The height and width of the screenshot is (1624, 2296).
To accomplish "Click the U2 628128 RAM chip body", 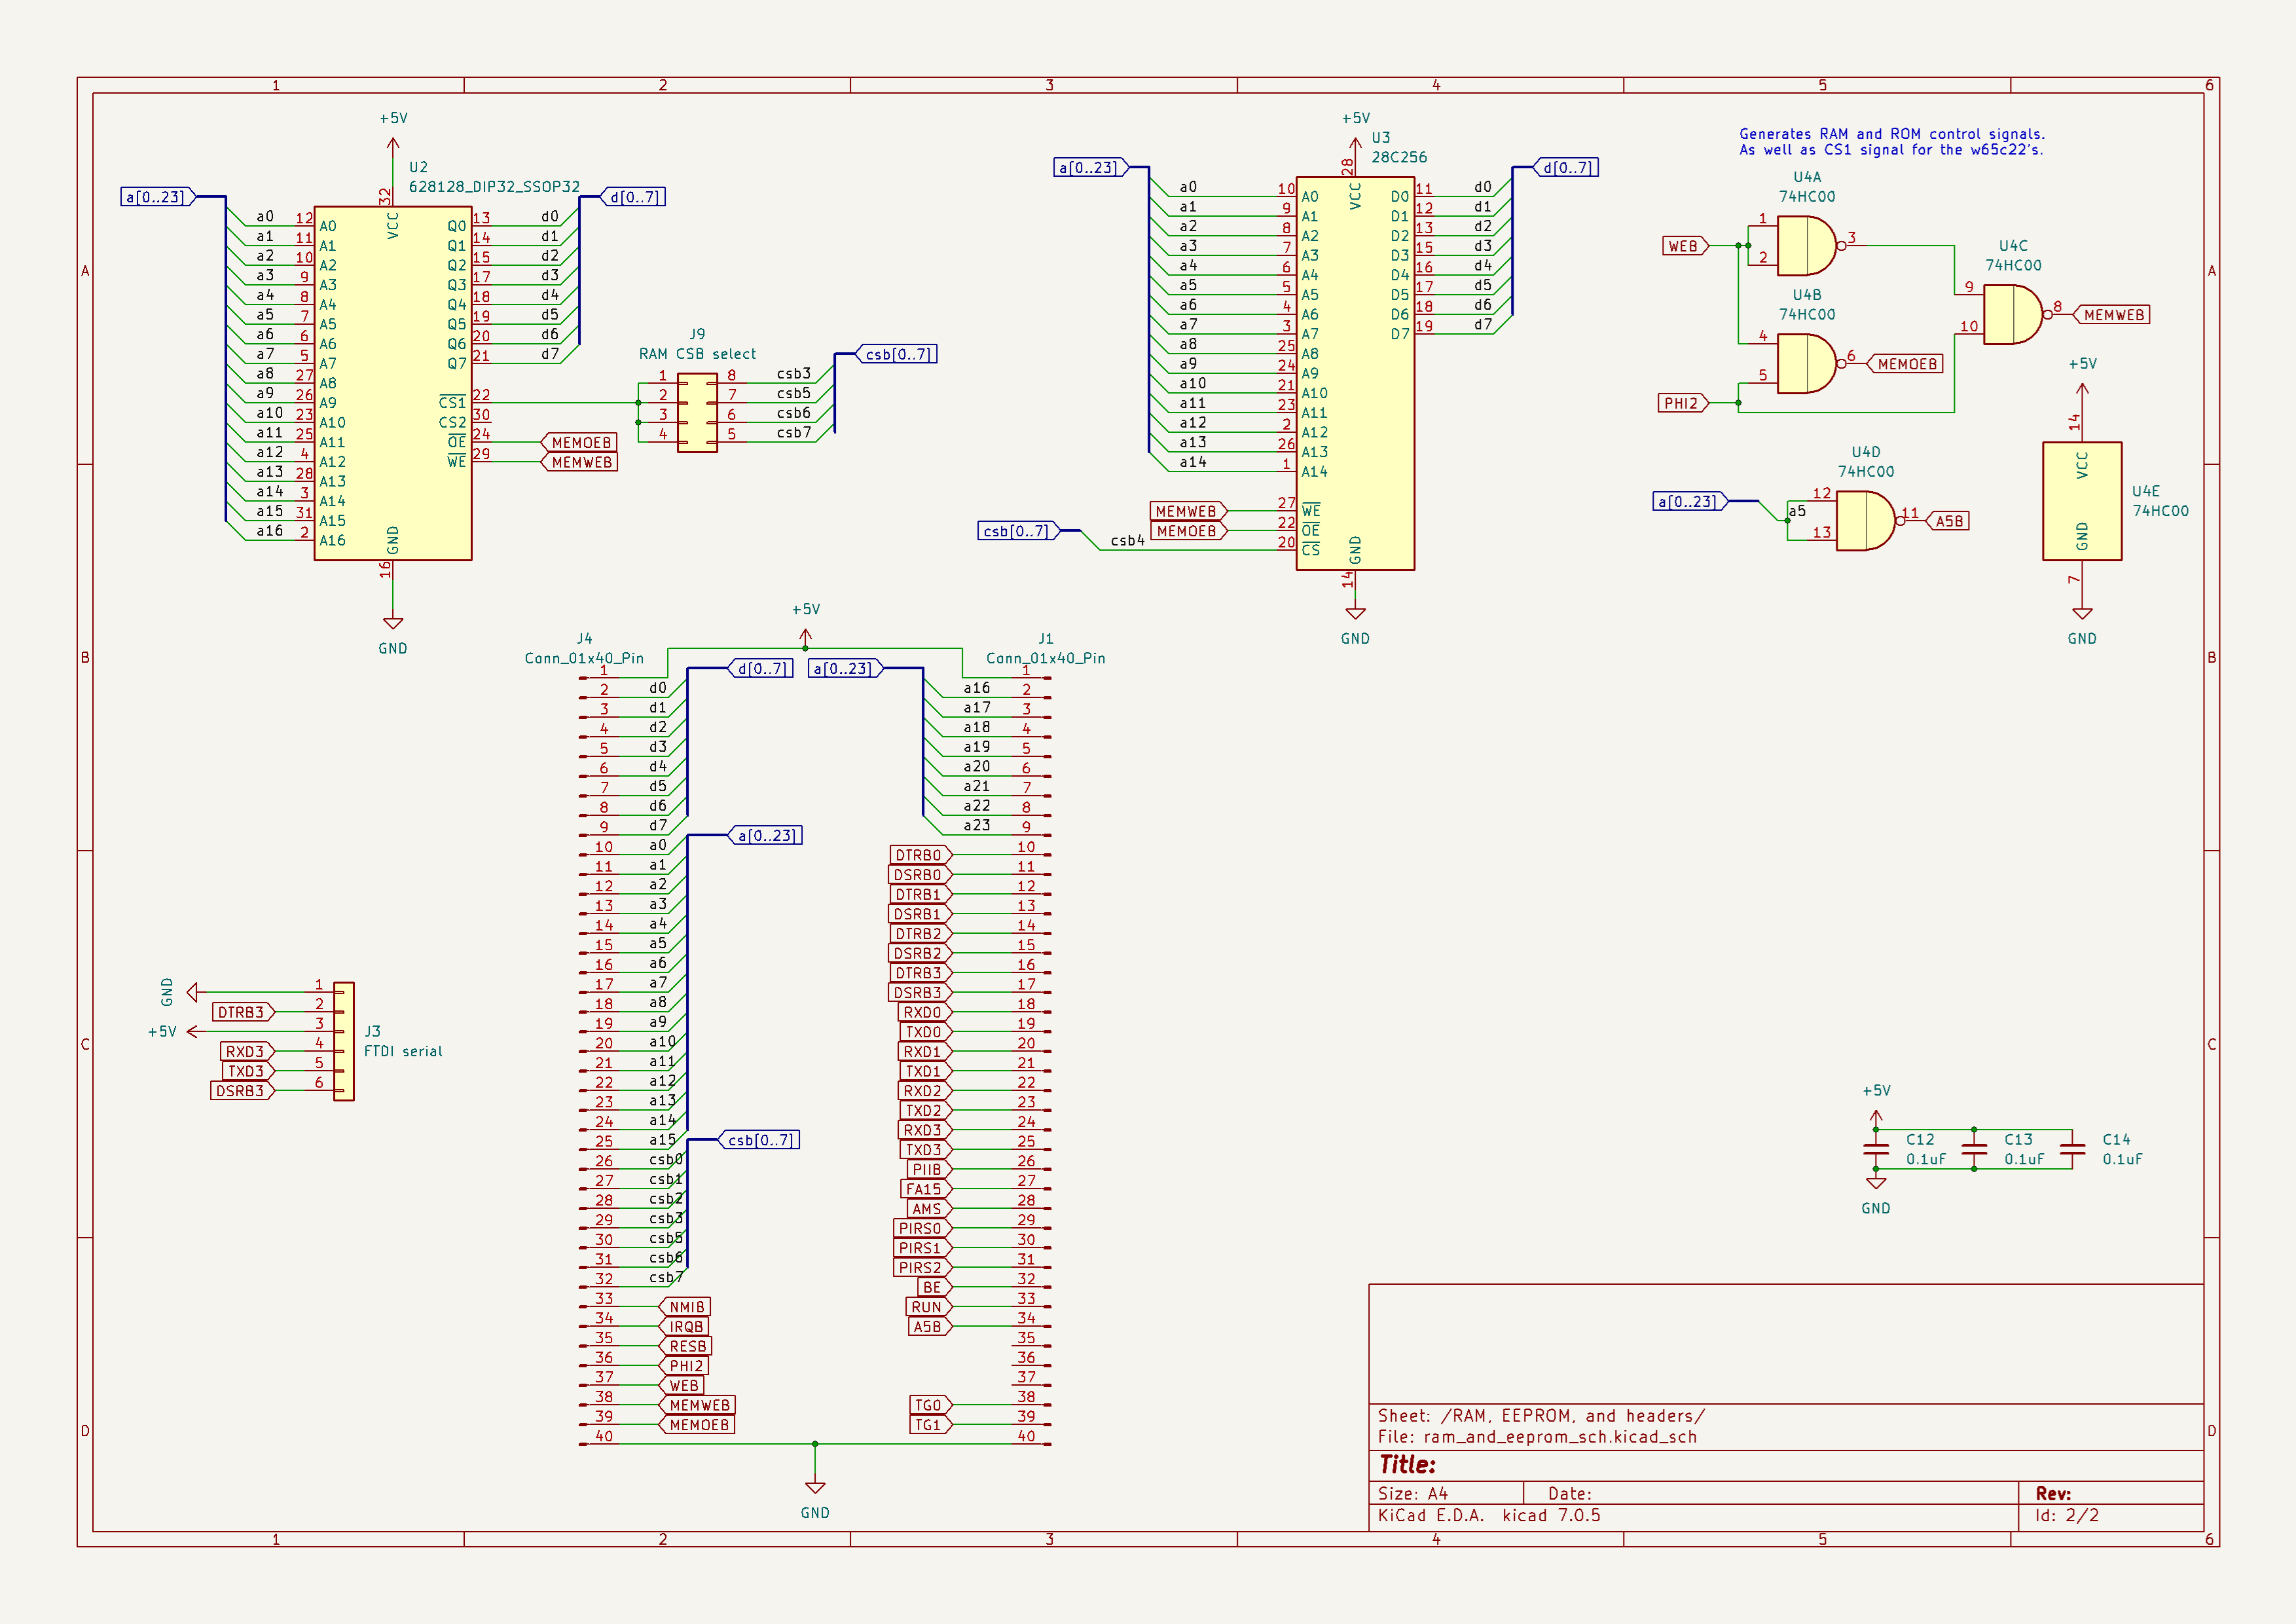I will [392, 385].
